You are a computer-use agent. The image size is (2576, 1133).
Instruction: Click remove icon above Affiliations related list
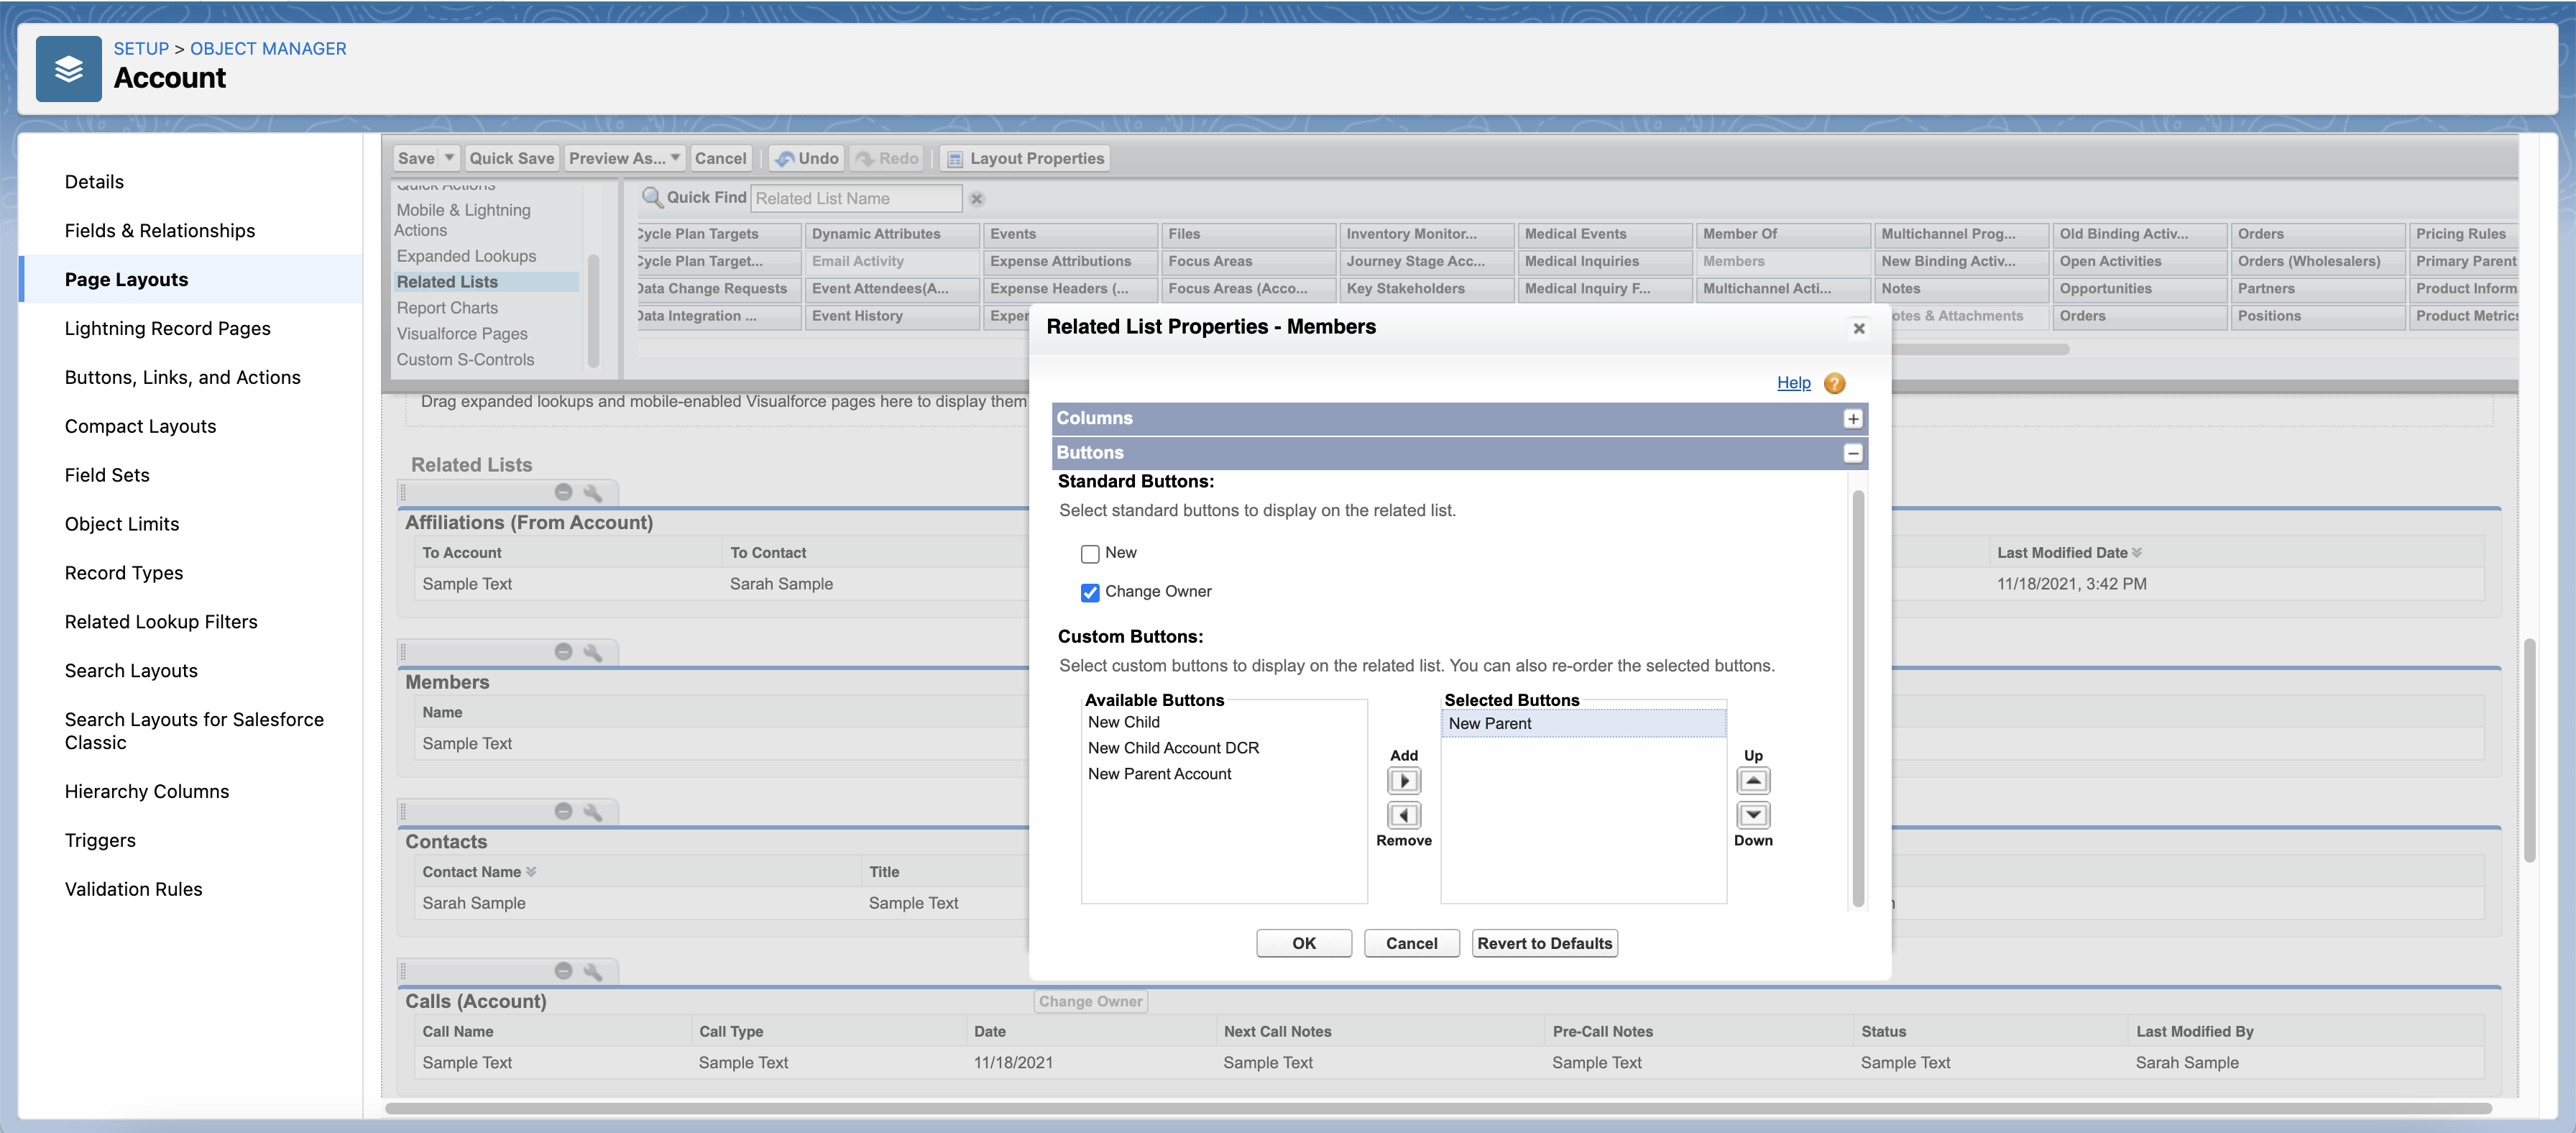[x=563, y=492]
